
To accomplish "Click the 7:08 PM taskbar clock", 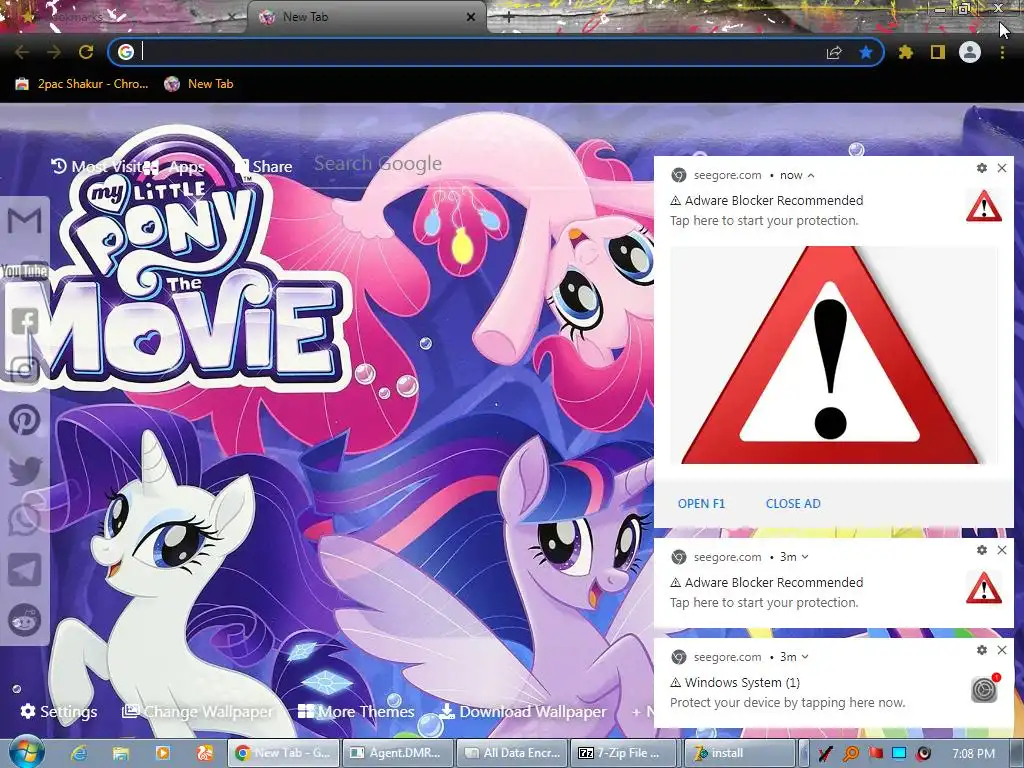I will (973, 754).
